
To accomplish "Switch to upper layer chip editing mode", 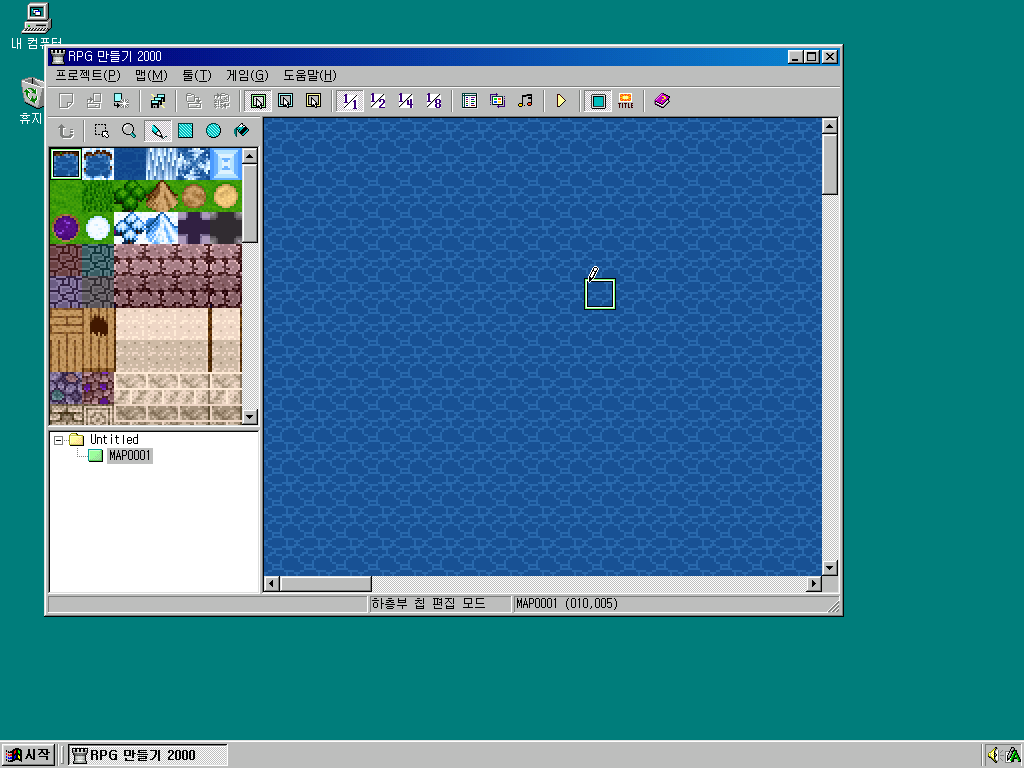I will pyautogui.click(x=285, y=101).
